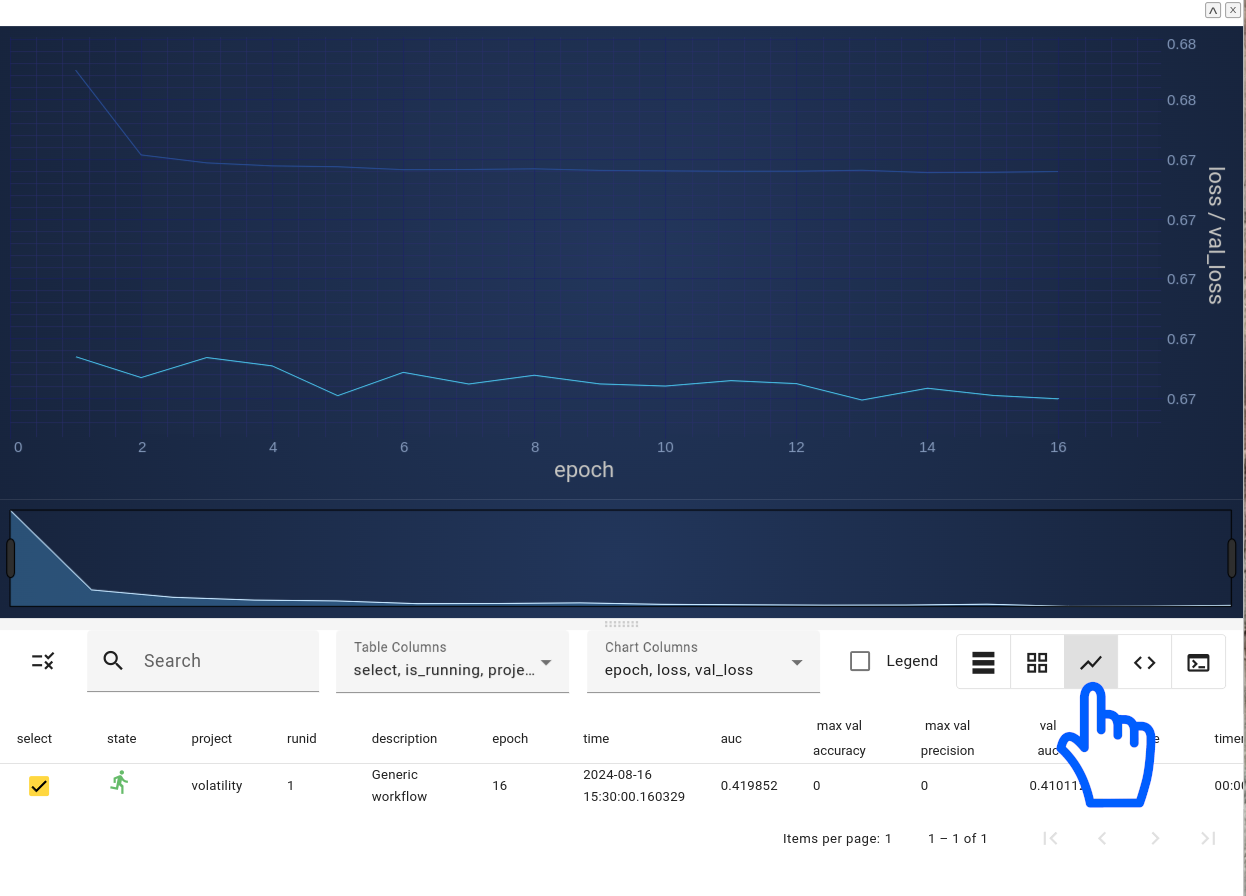Click the collapse panel caret icon
1246x896 pixels.
(x=1212, y=10)
